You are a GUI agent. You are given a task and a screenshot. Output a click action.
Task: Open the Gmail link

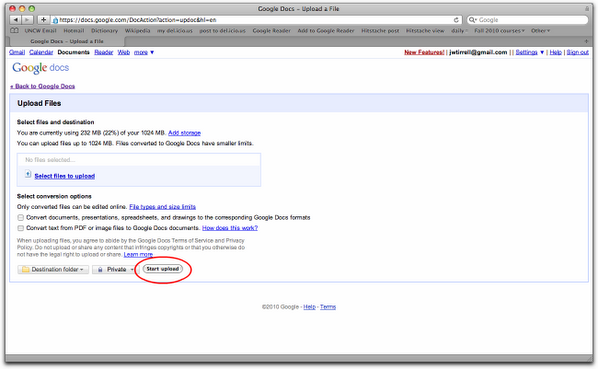[17, 52]
